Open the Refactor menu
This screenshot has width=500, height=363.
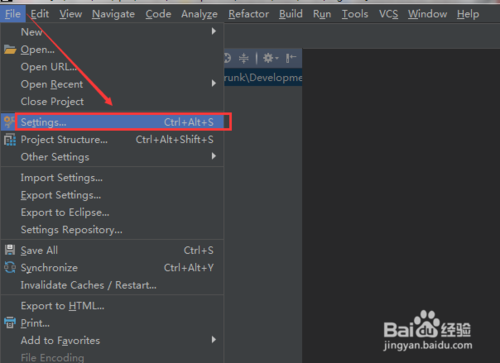(x=248, y=14)
